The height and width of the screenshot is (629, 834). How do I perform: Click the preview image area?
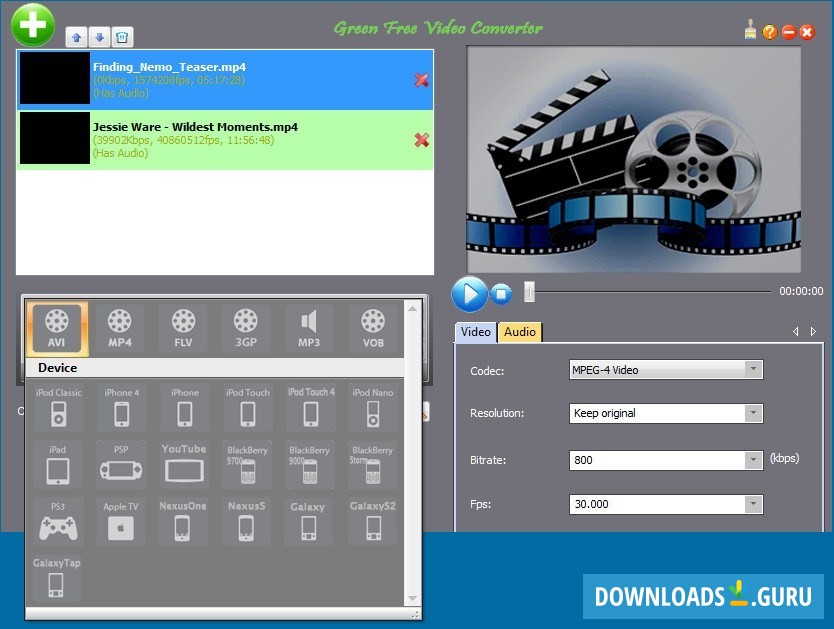[633, 160]
